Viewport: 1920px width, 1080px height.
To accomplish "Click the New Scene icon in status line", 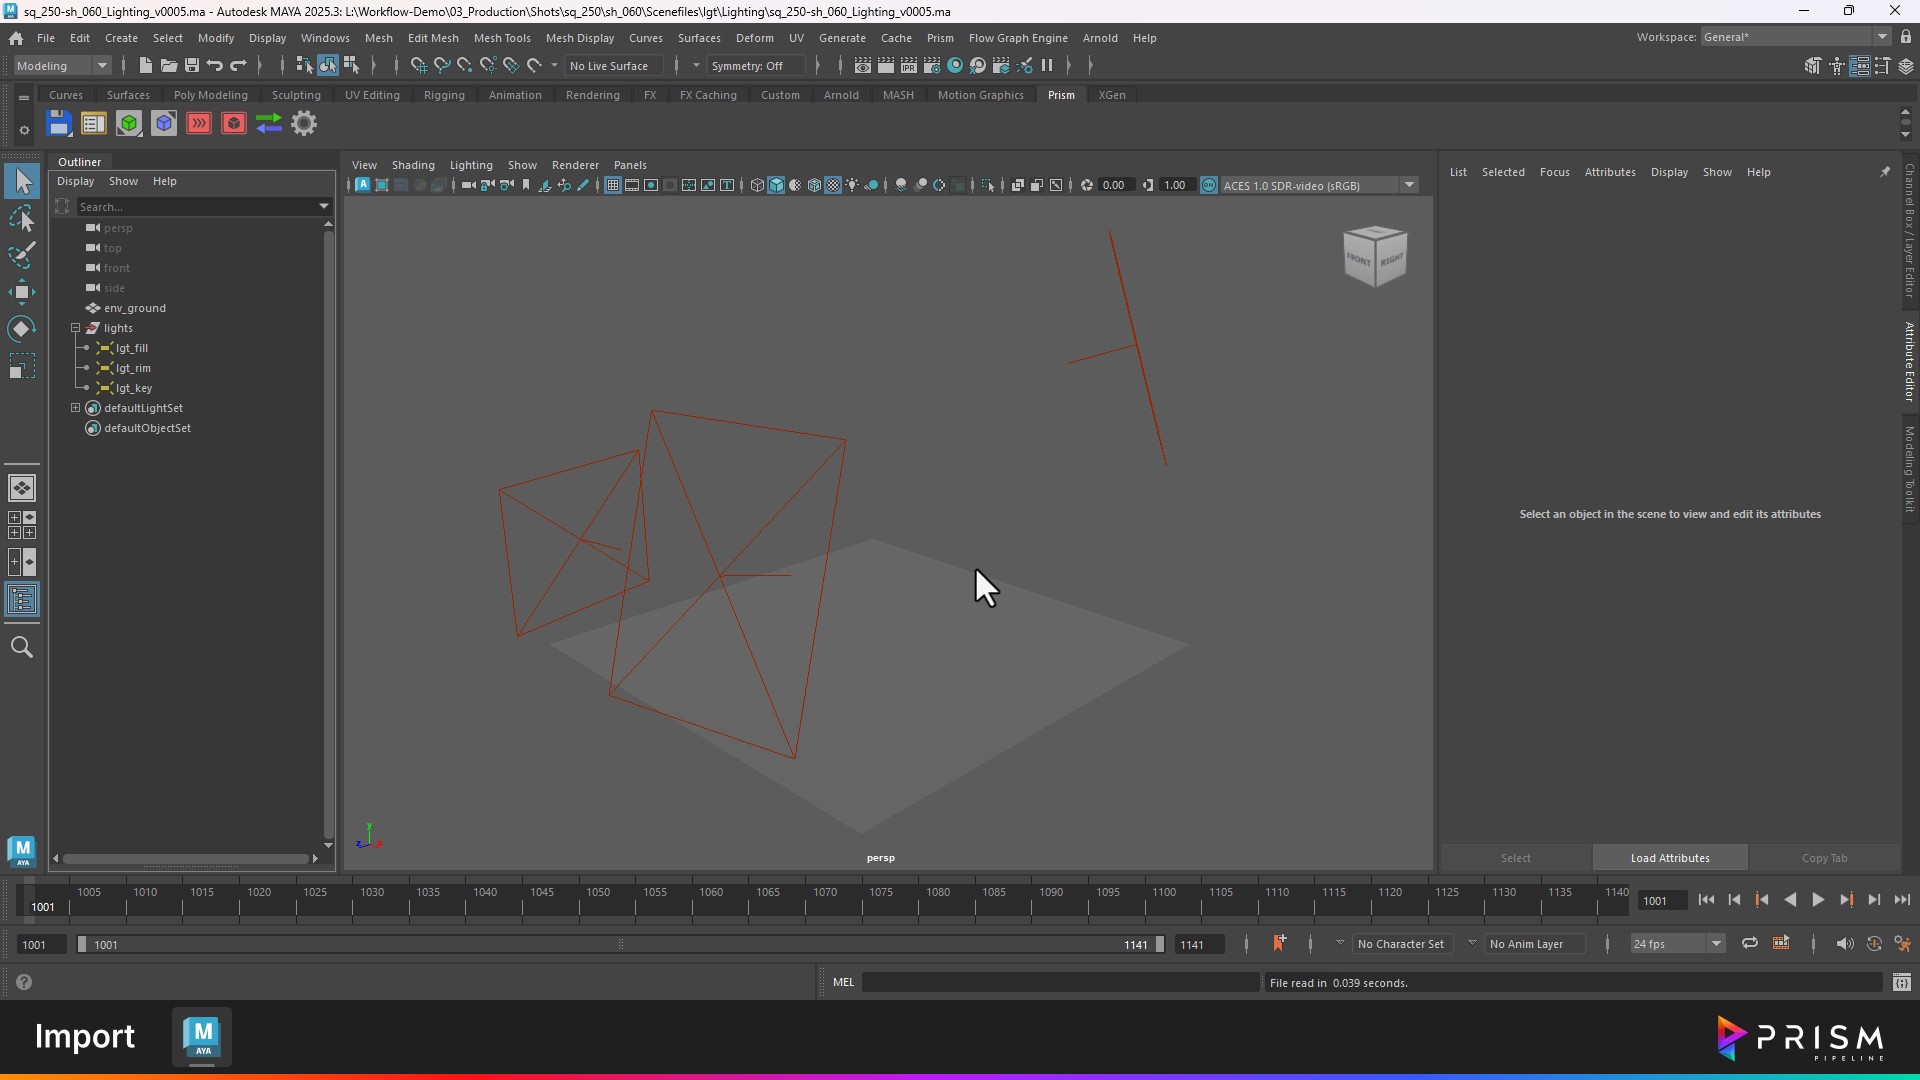I will [x=145, y=66].
